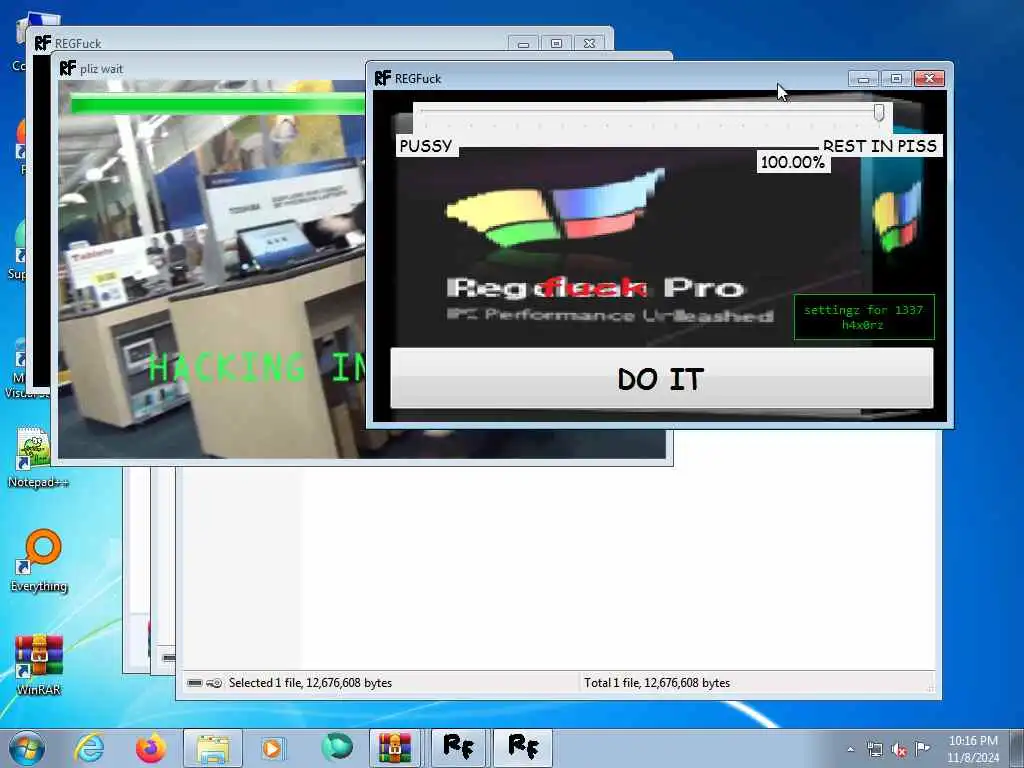
Task: Open Firefox from the taskbar
Action: [150, 748]
